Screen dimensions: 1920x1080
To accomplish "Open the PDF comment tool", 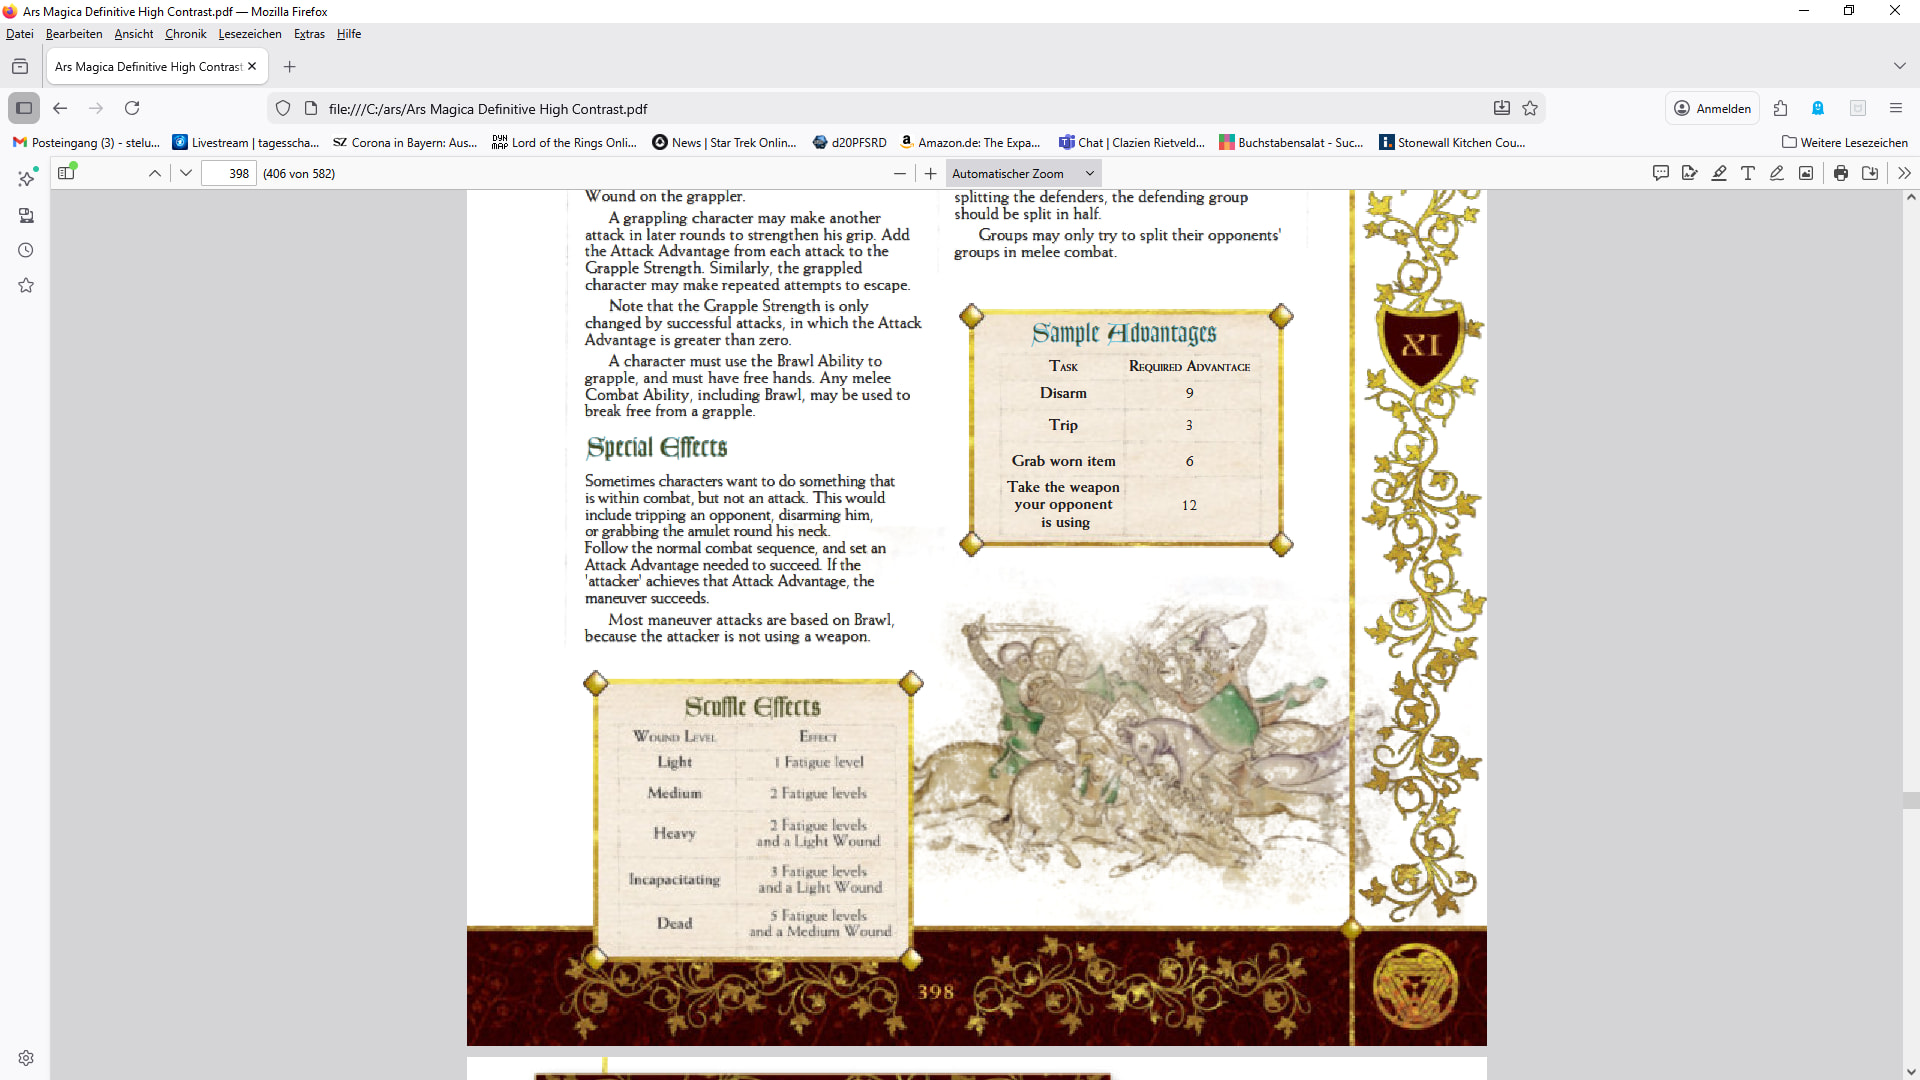I will [x=1661, y=173].
